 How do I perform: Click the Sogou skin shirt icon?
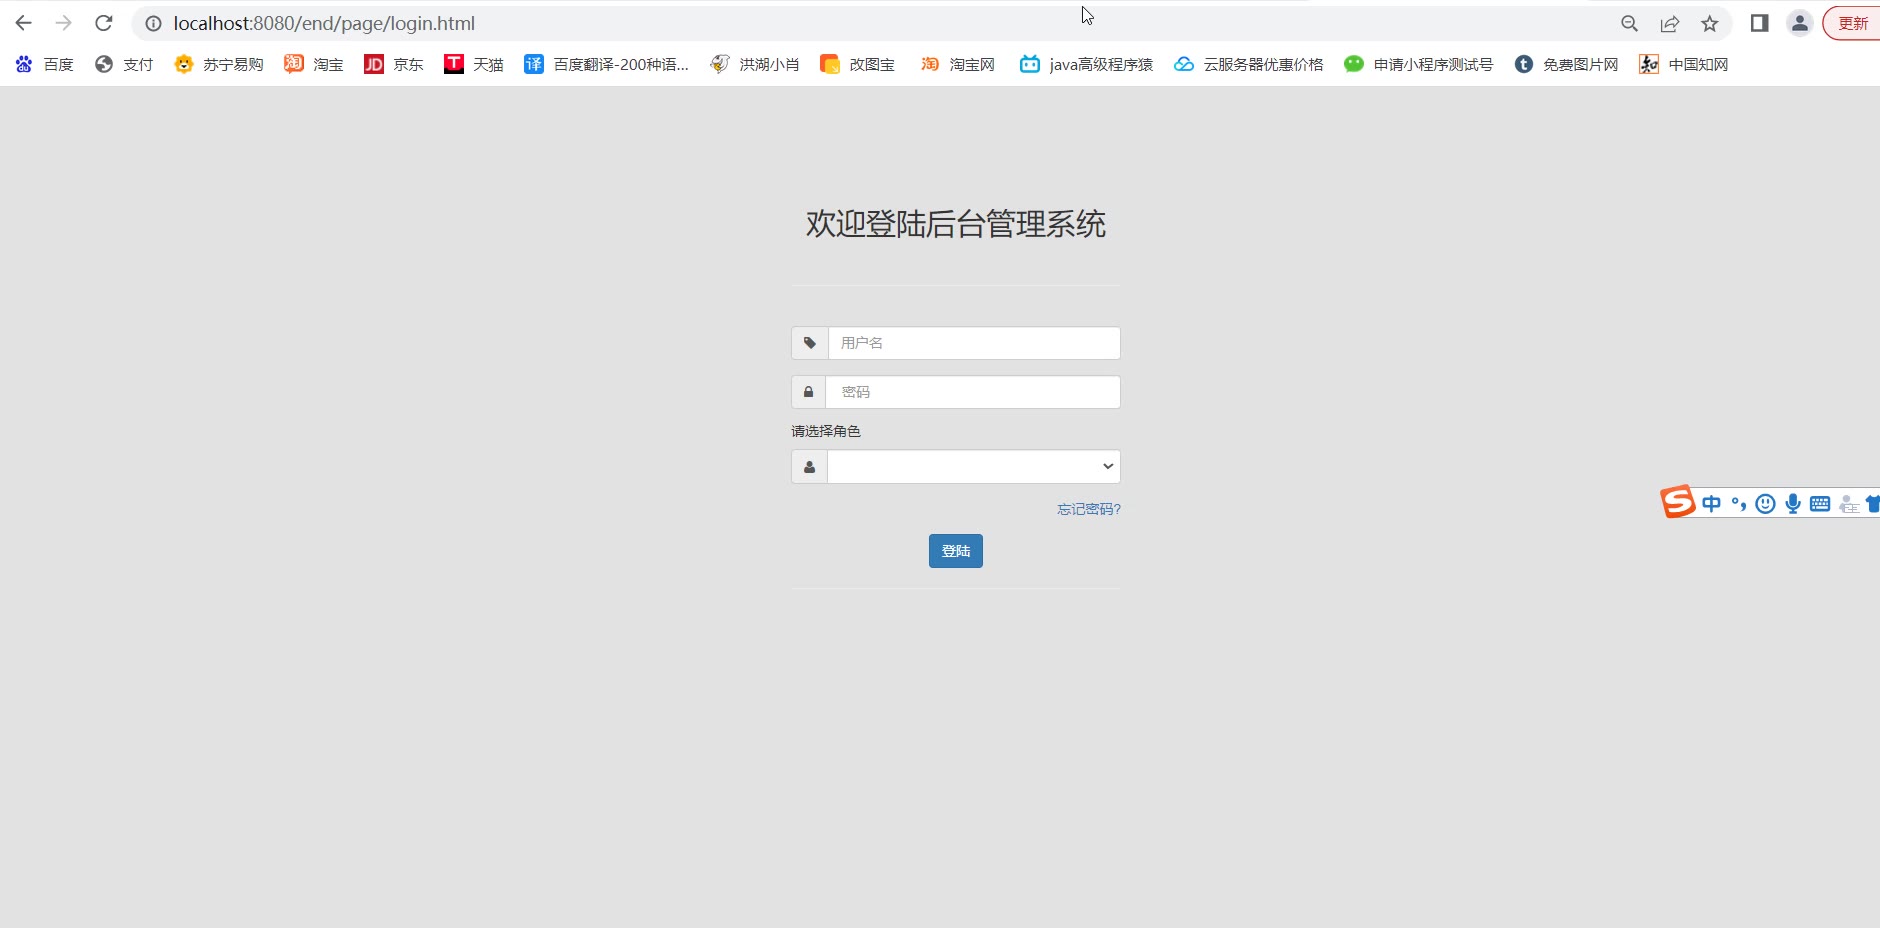[1873, 504]
